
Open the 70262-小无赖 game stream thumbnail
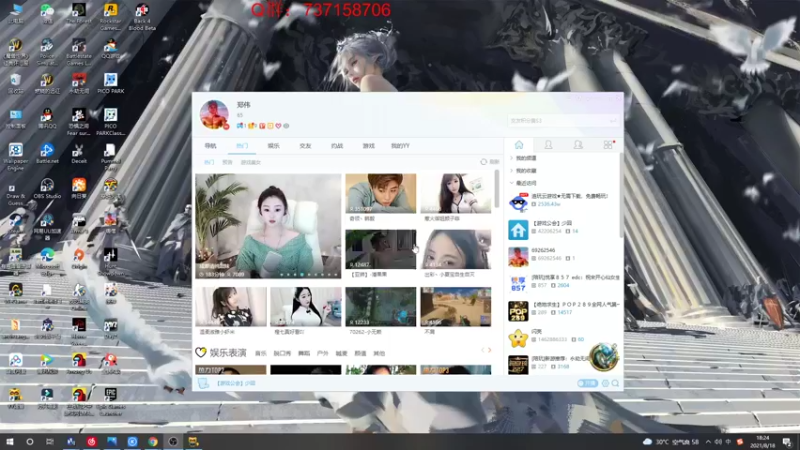click(381, 307)
